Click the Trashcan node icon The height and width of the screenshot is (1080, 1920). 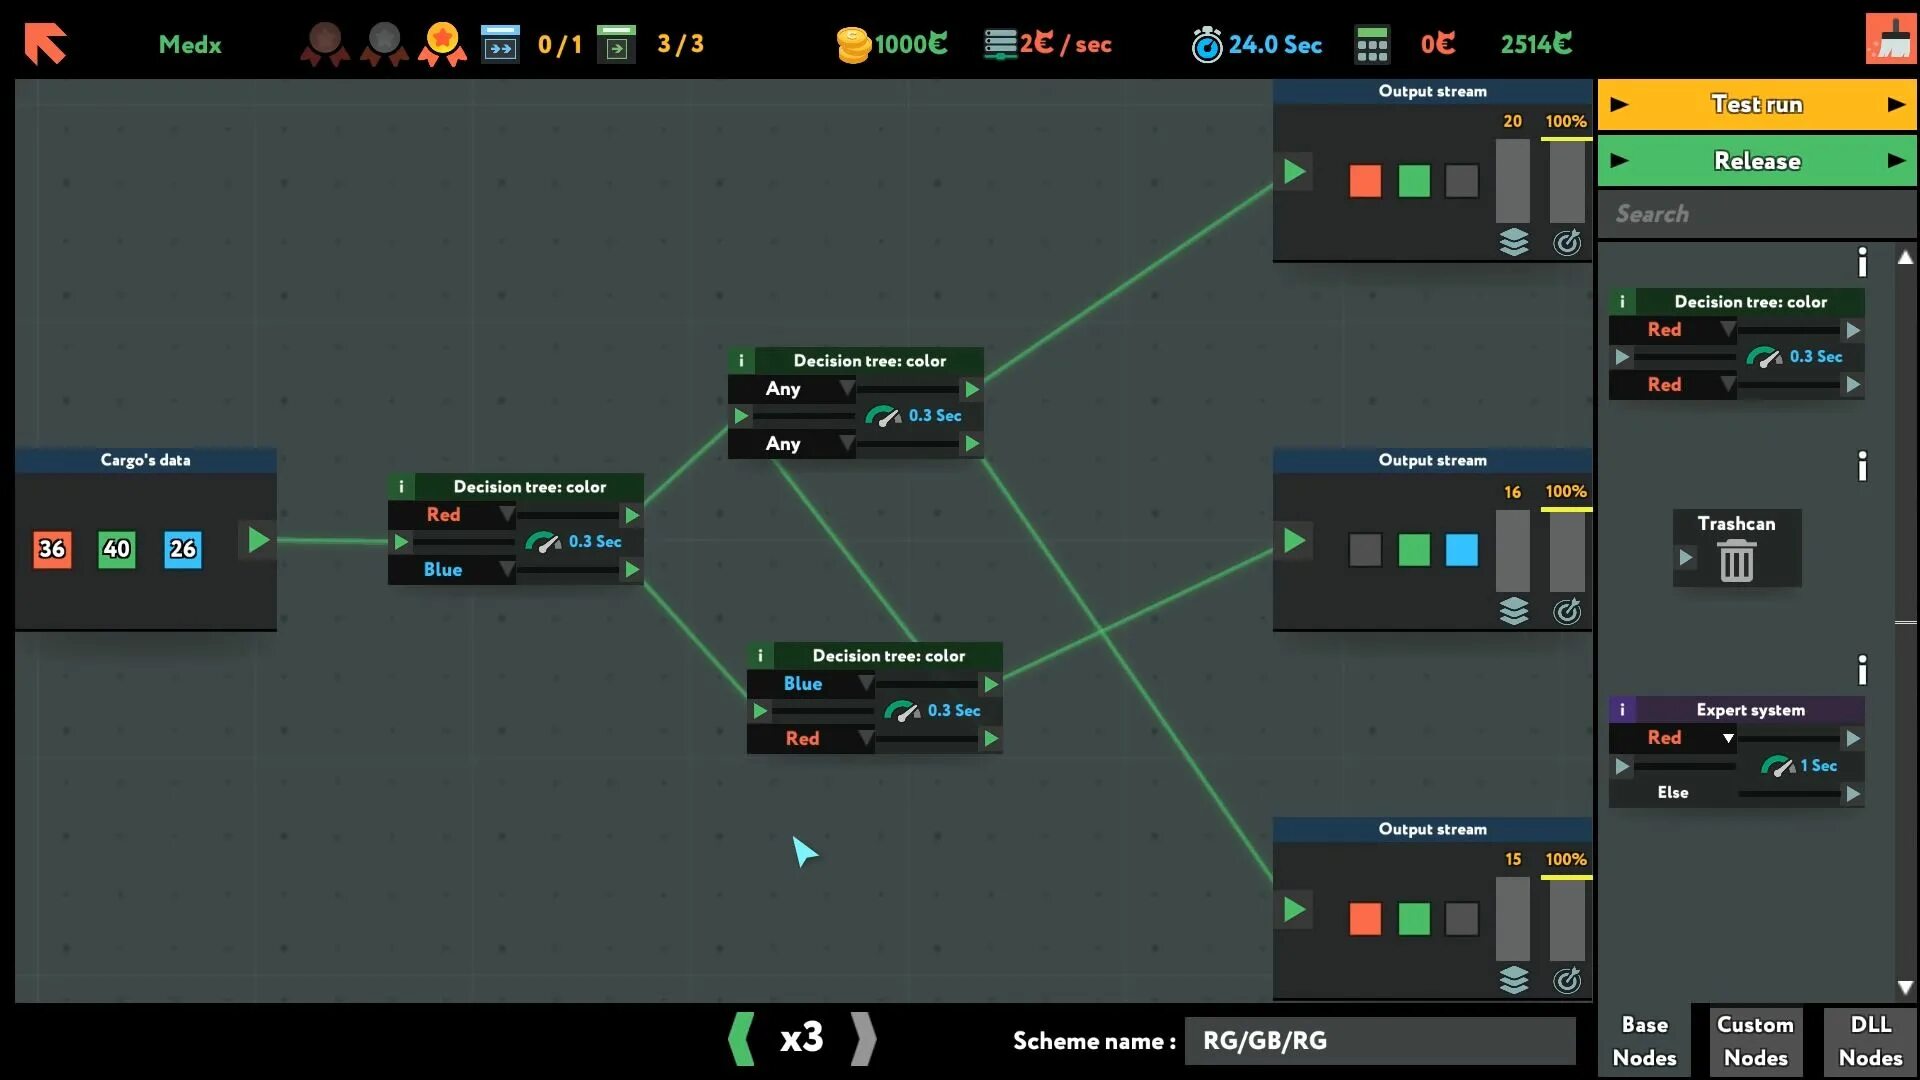point(1736,559)
